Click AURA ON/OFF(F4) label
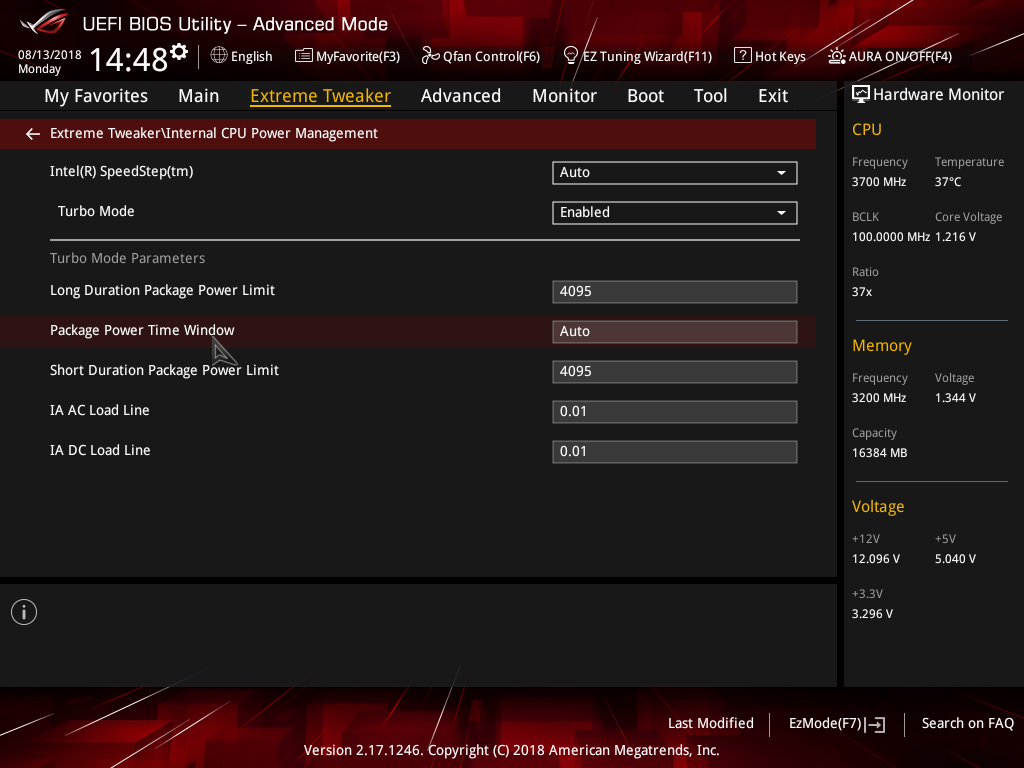Image resolution: width=1024 pixels, height=768 pixels. pyautogui.click(x=900, y=57)
